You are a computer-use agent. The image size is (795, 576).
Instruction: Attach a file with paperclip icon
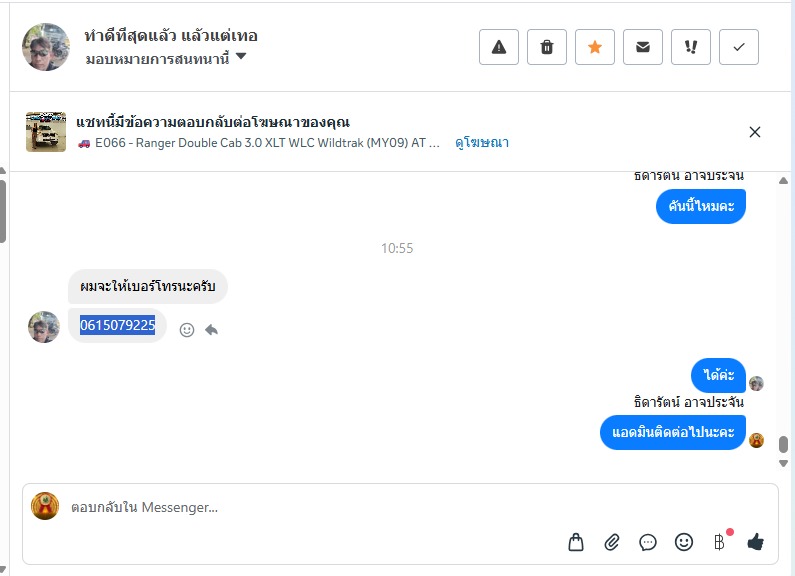(612, 542)
